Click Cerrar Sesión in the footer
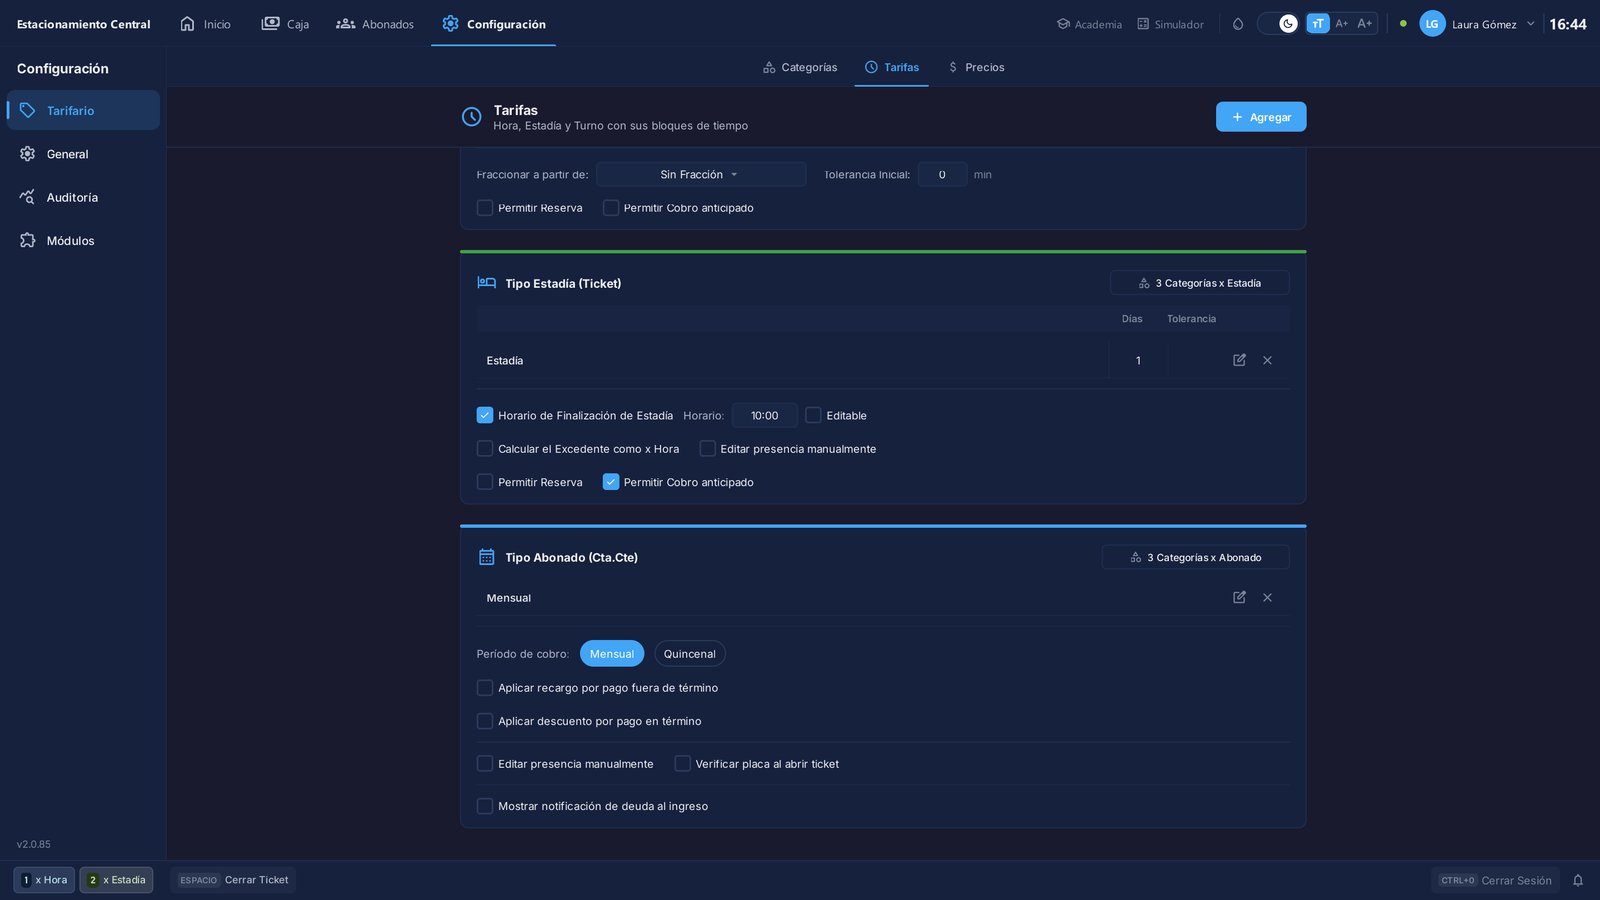Image resolution: width=1600 pixels, height=900 pixels. 1496,880
